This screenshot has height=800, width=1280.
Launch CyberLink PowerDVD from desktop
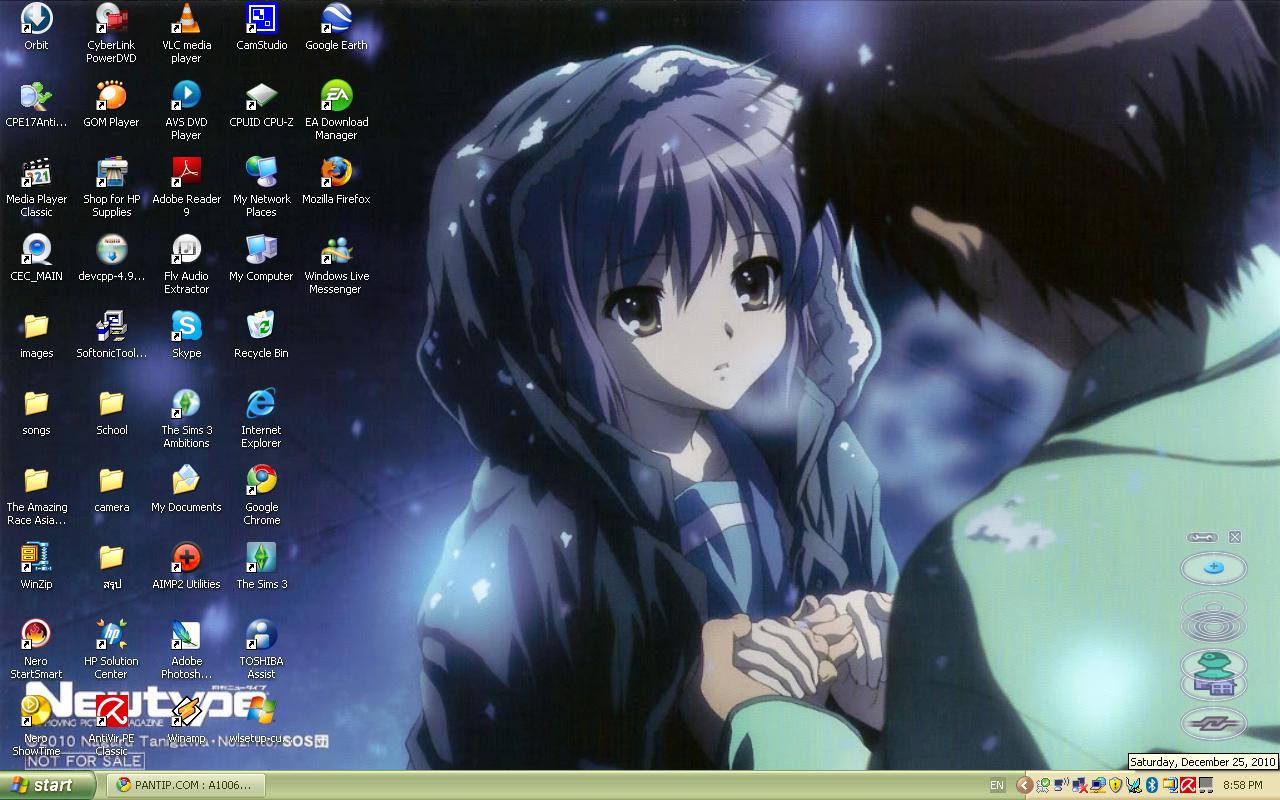coord(111,33)
